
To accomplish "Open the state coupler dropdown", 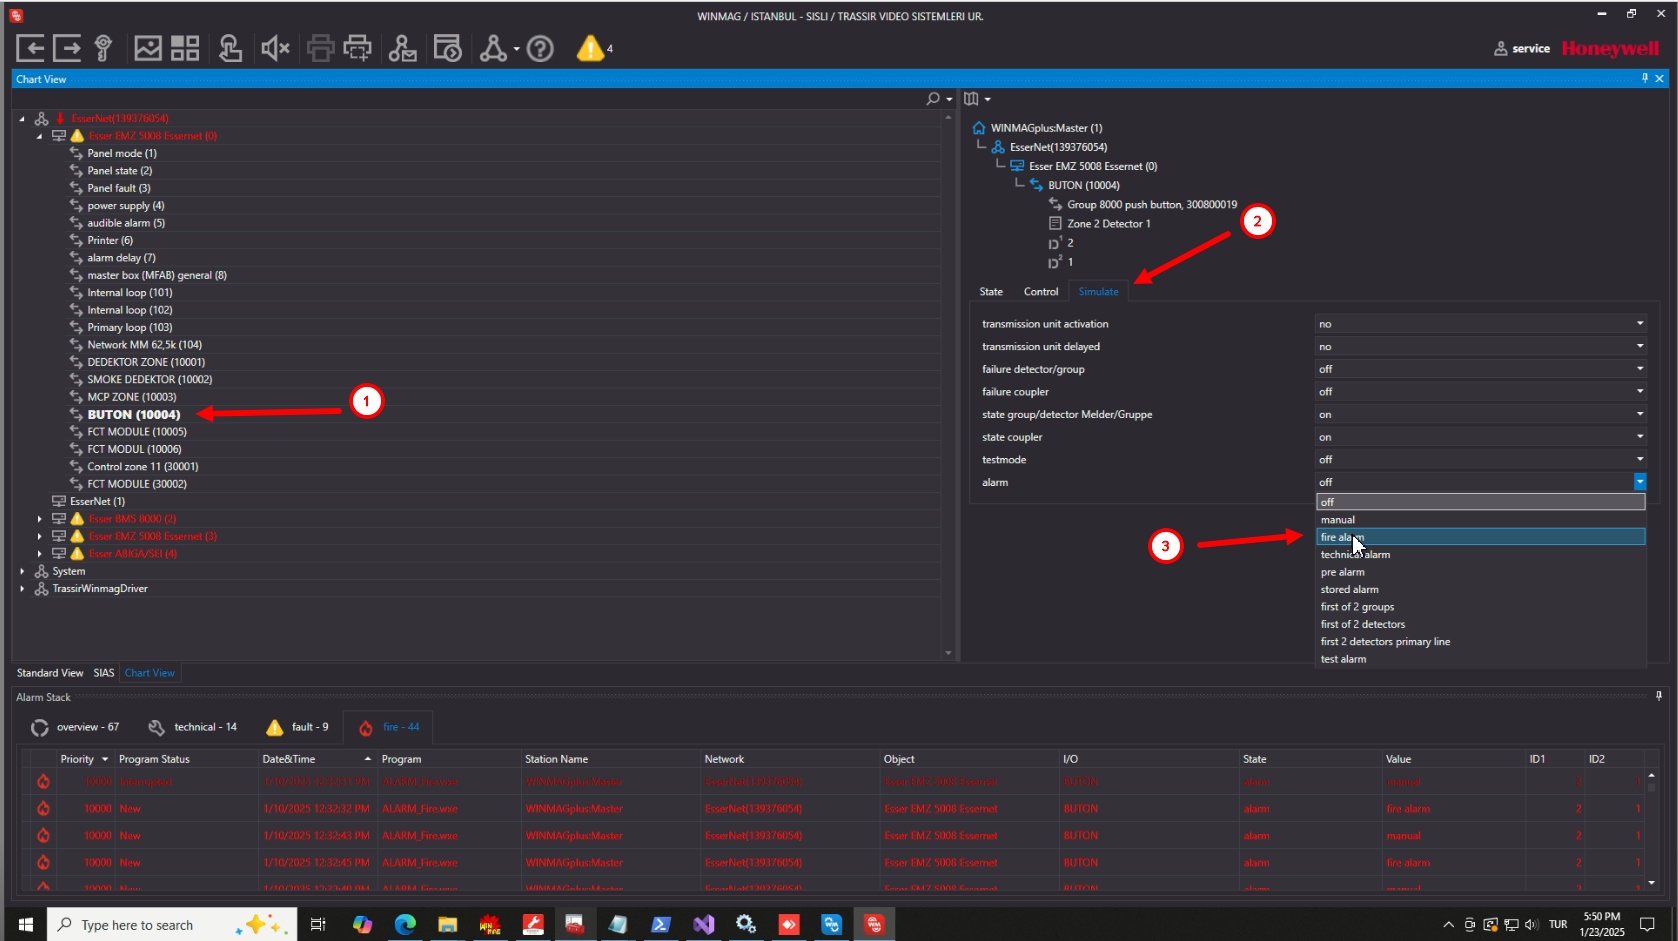I will pos(1480,437).
